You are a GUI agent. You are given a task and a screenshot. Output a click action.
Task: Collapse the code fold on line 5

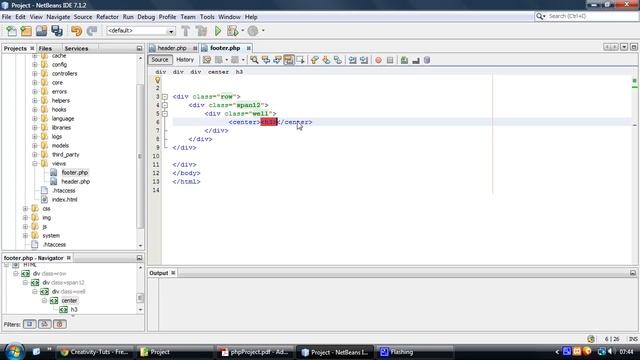coord(165,114)
